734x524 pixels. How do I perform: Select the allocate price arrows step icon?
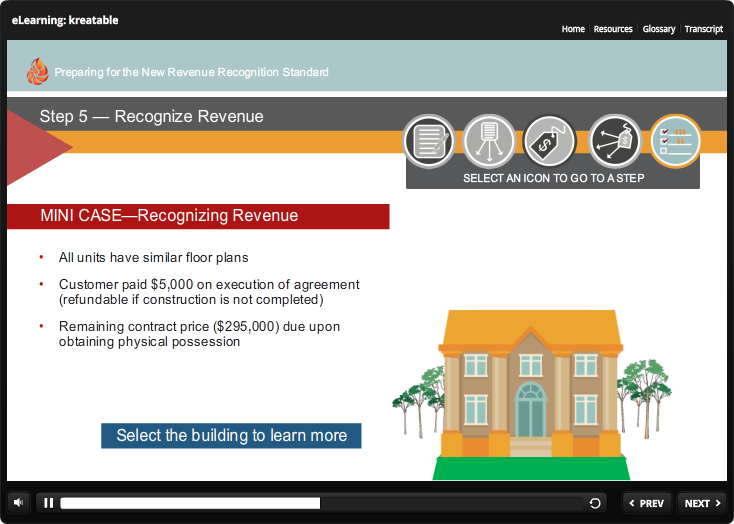coord(614,142)
